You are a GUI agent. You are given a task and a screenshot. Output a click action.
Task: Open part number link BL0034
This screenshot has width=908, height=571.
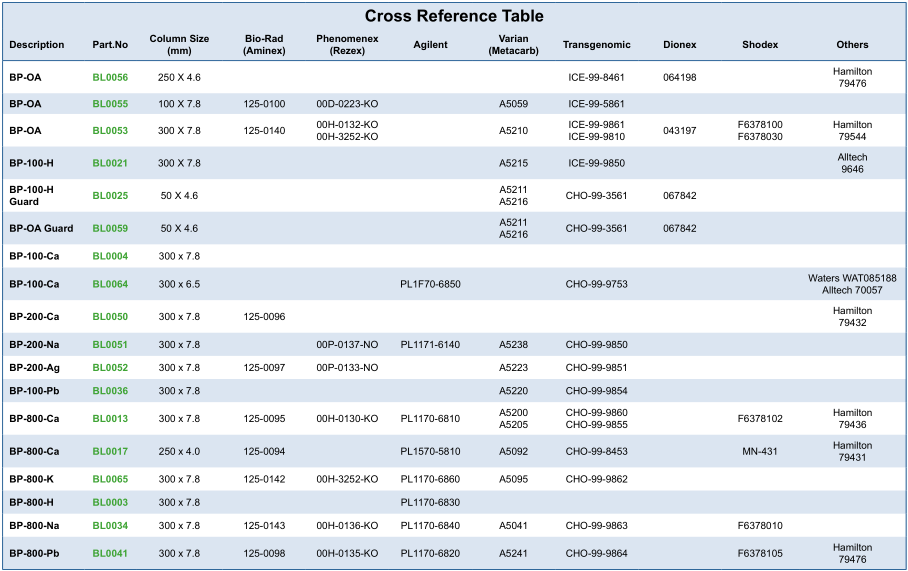coord(110,526)
